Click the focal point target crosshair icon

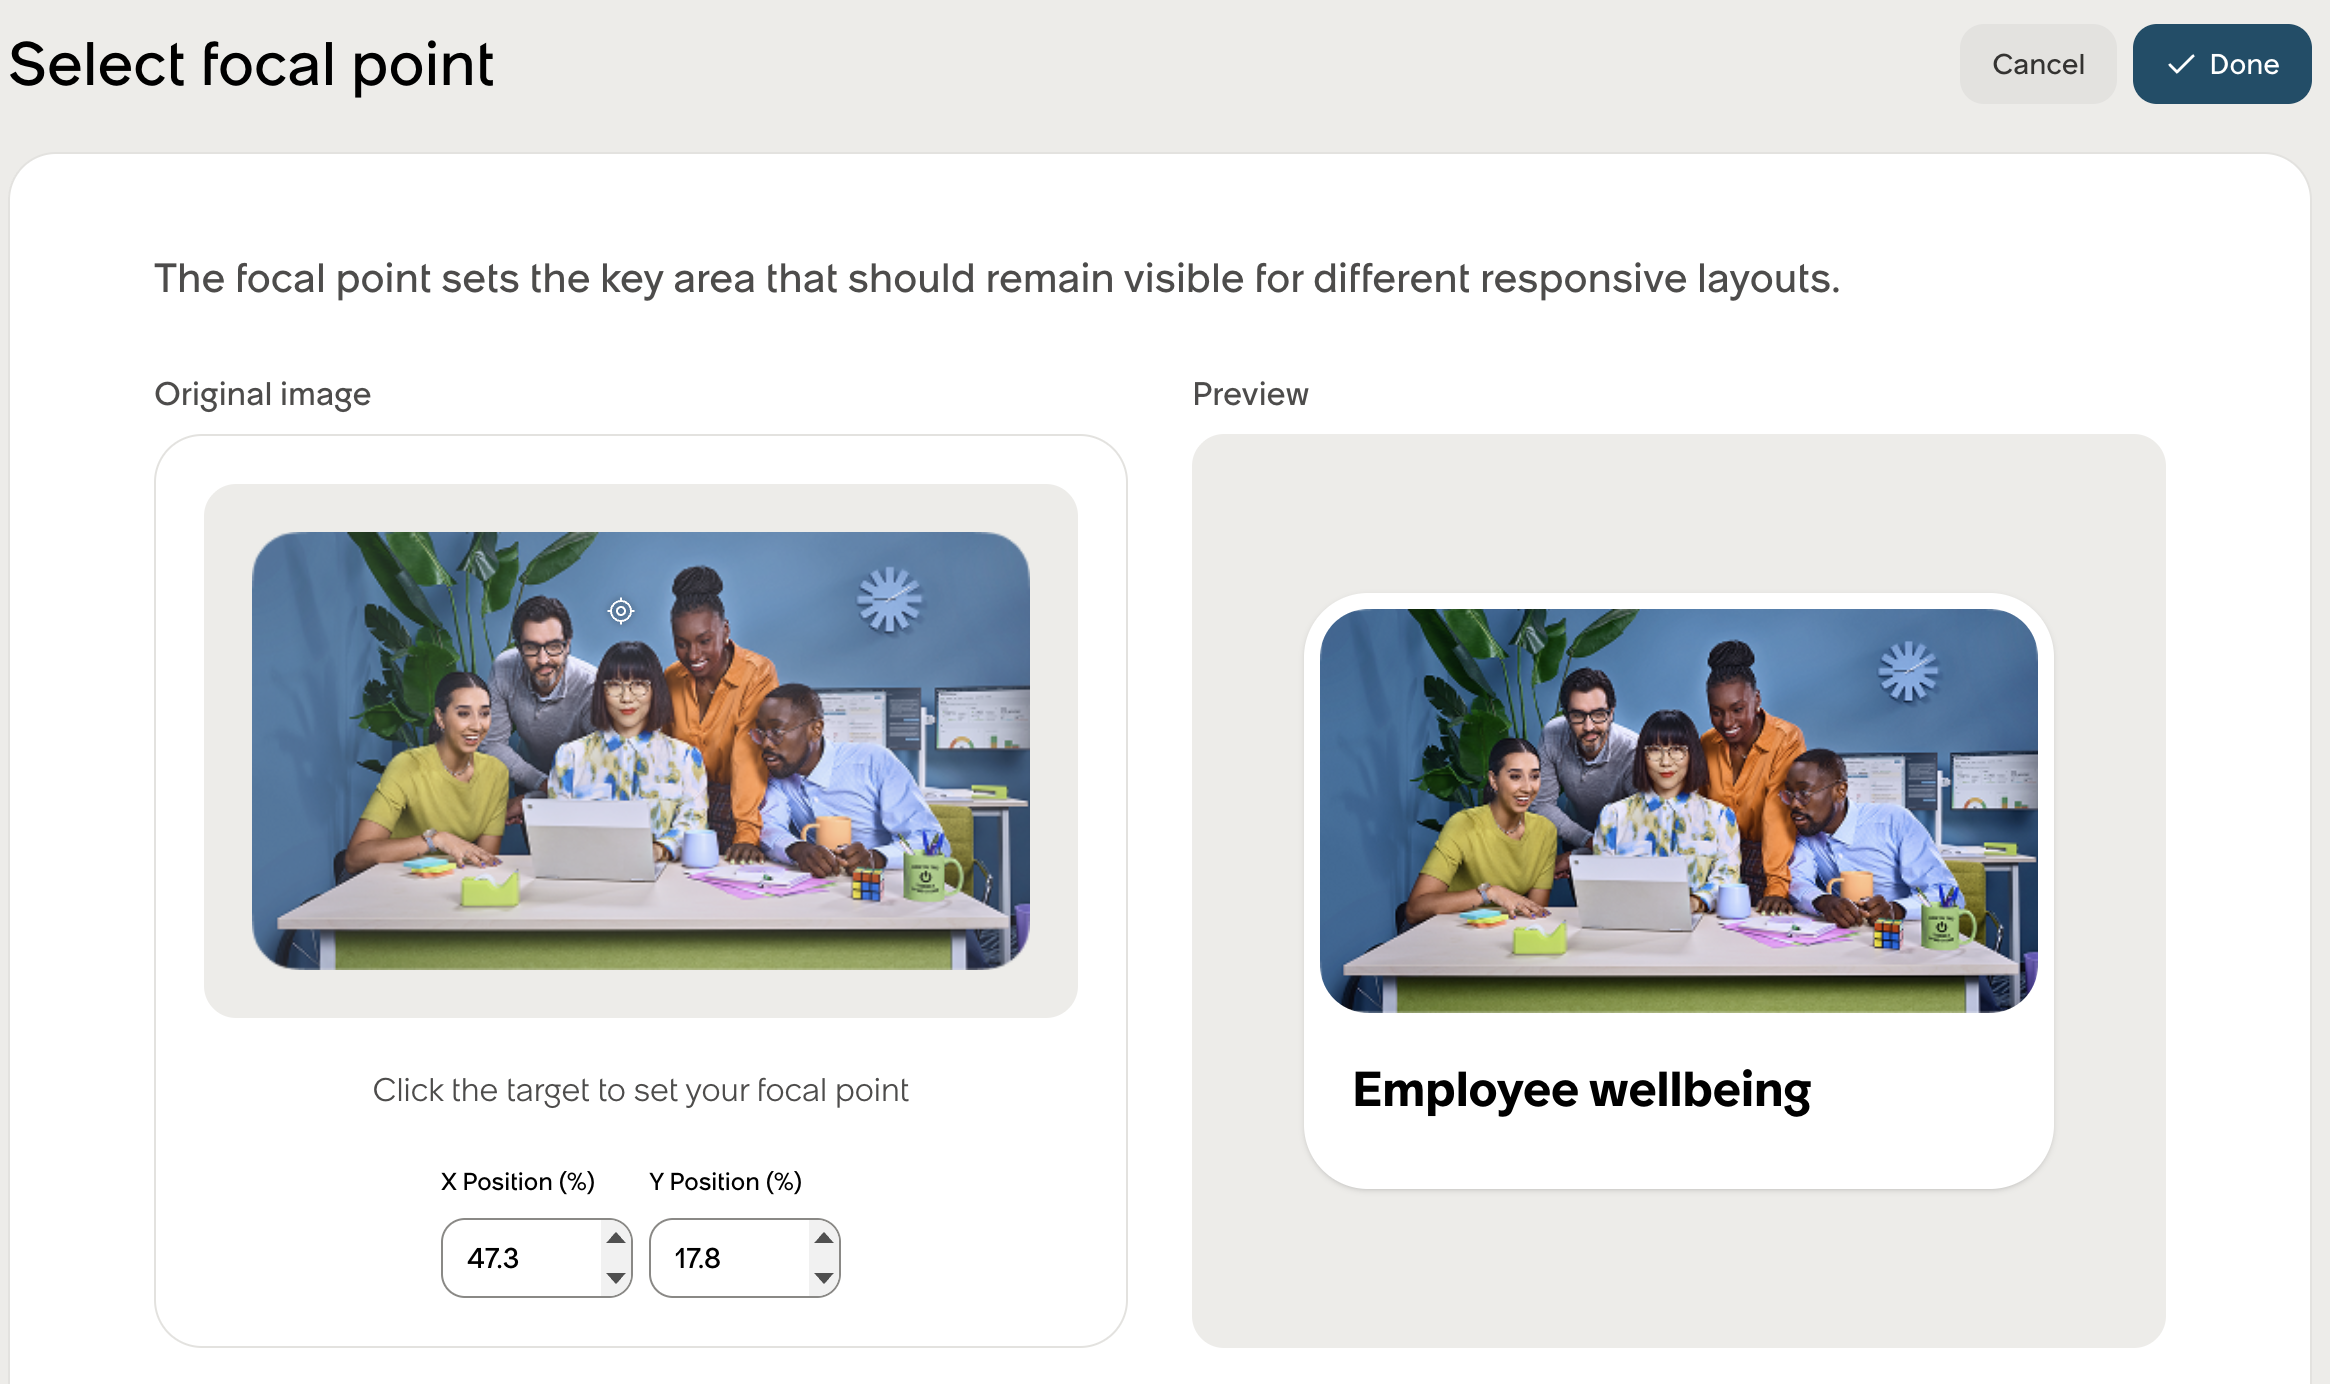coord(621,611)
